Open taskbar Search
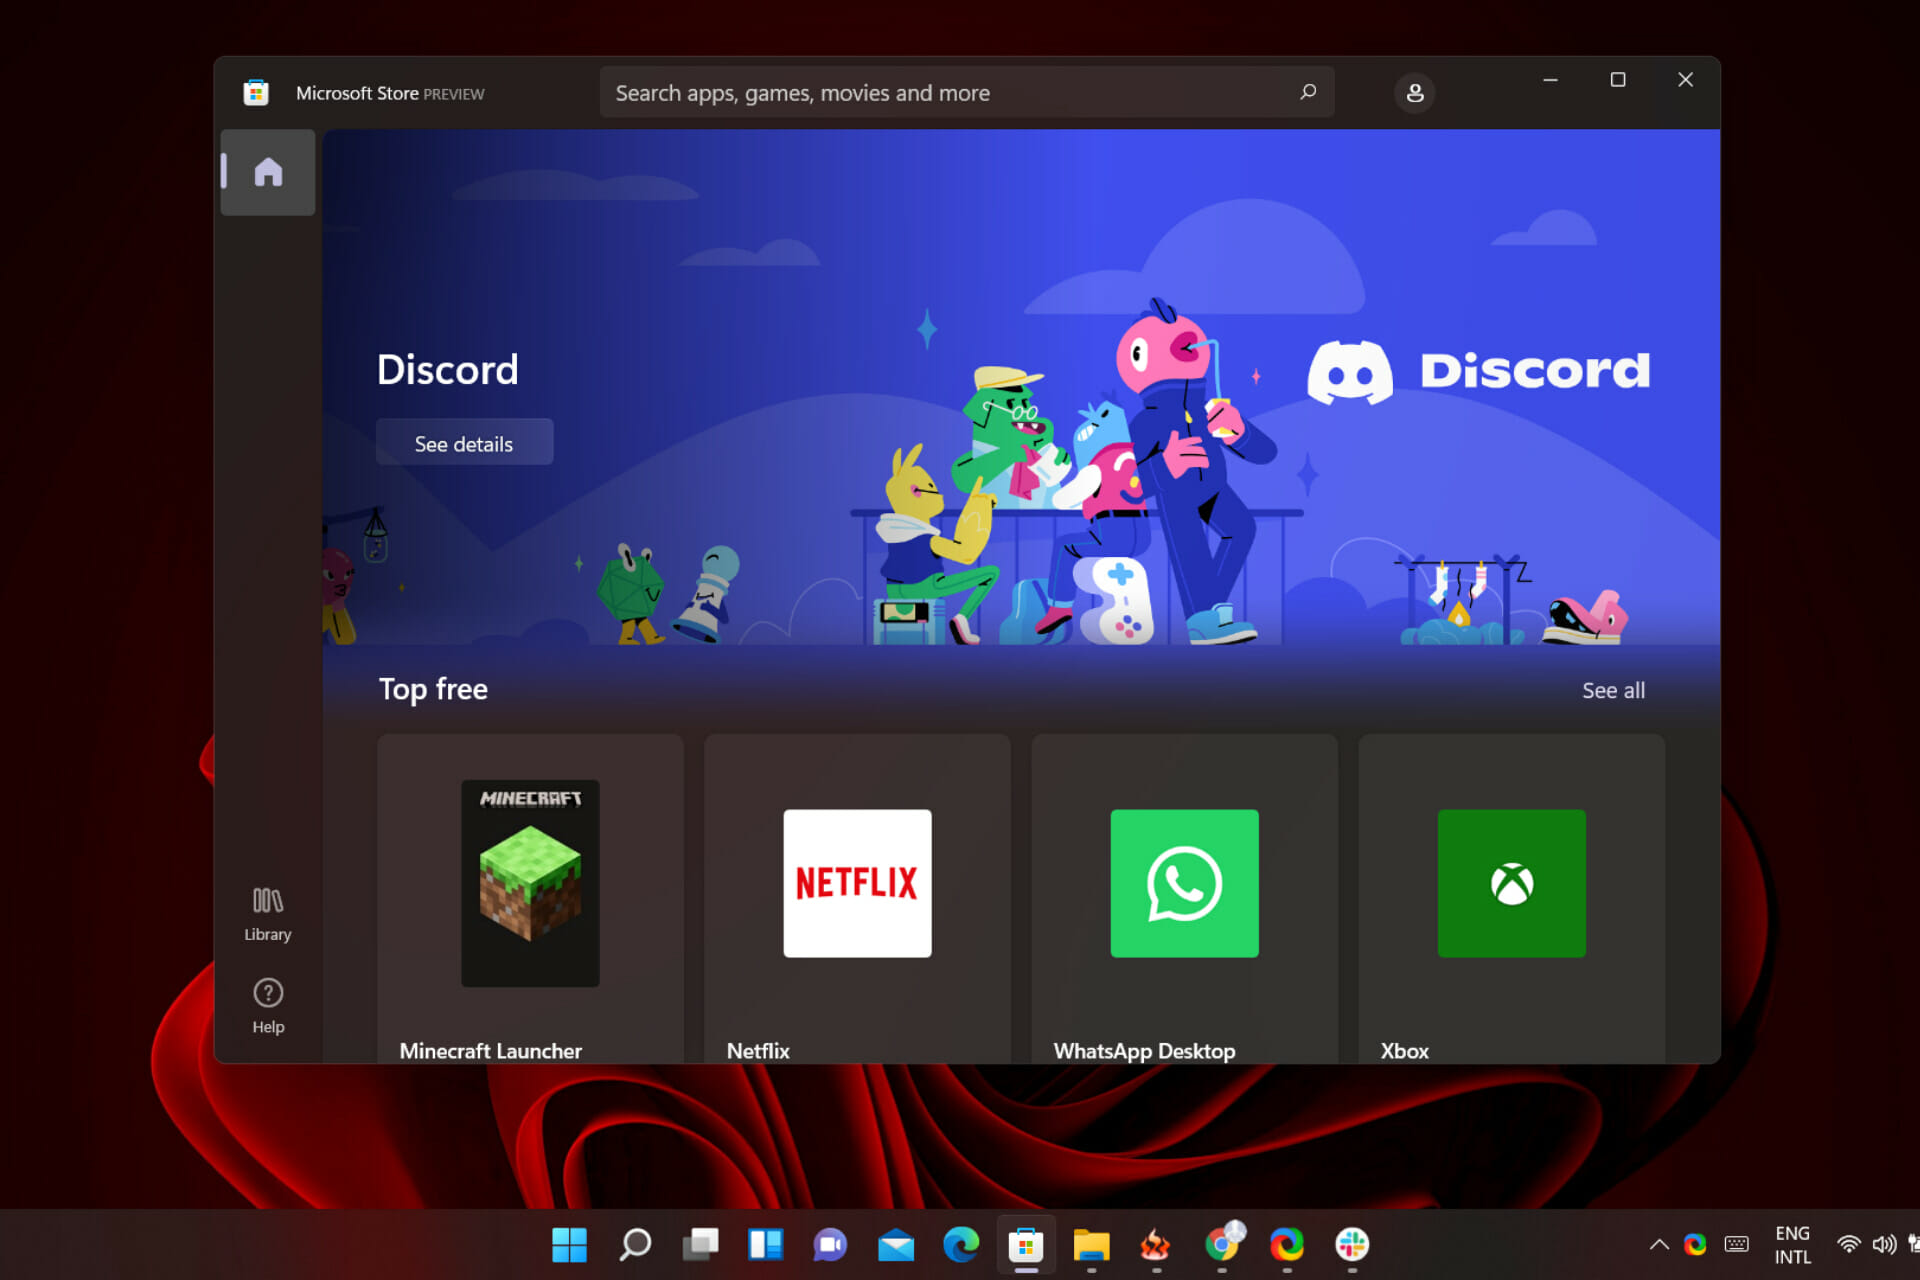The width and height of the screenshot is (1920, 1280). [x=635, y=1244]
